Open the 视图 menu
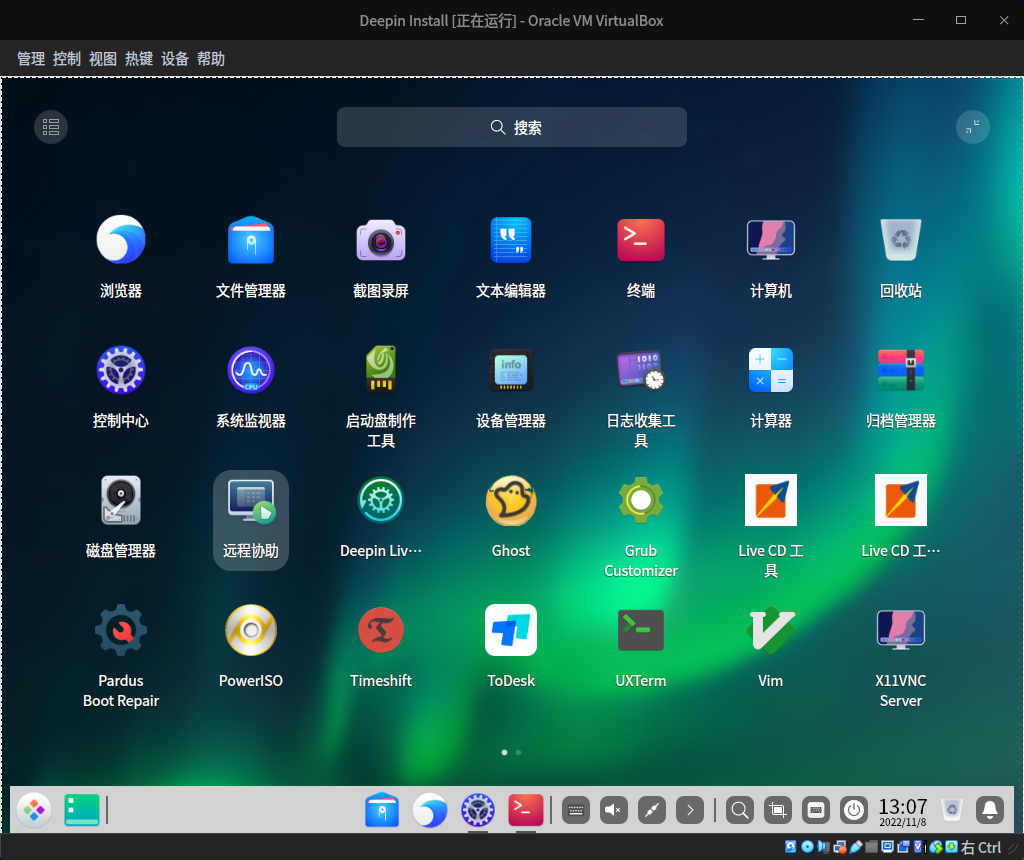Image resolution: width=1024 pixels, height=860 pixels. coord(103,59)
